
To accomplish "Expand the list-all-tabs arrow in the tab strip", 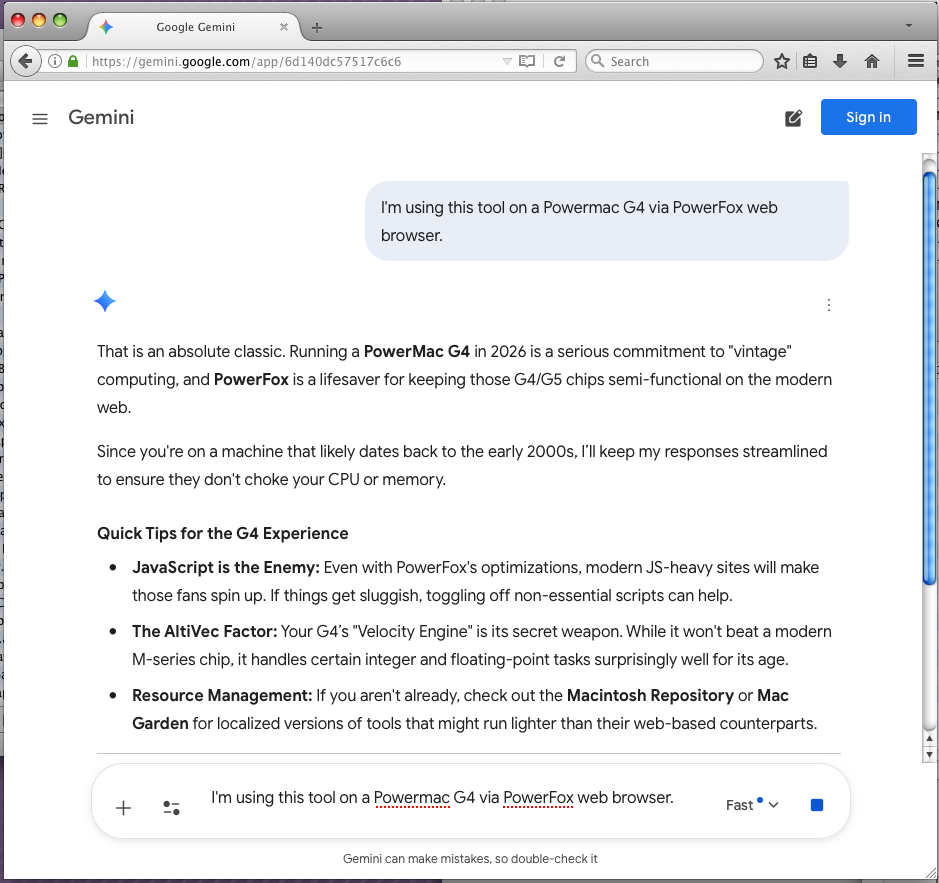I will coord(908,25).
